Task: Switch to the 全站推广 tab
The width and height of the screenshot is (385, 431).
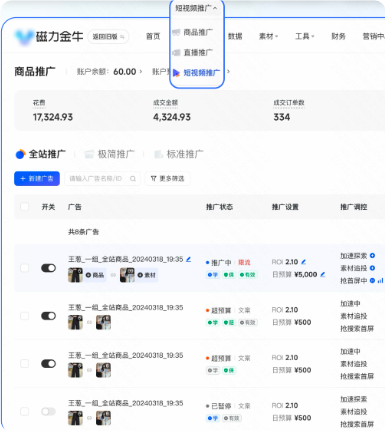Action: [x=41, y=154]
